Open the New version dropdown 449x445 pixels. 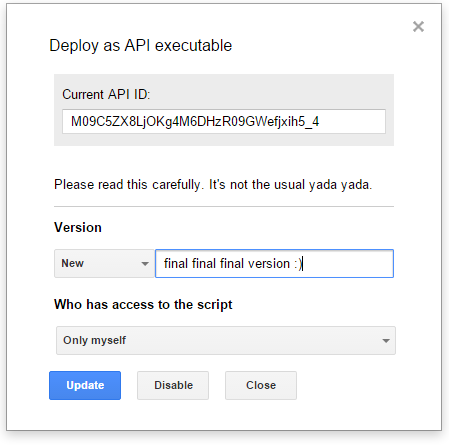(104, 263)
